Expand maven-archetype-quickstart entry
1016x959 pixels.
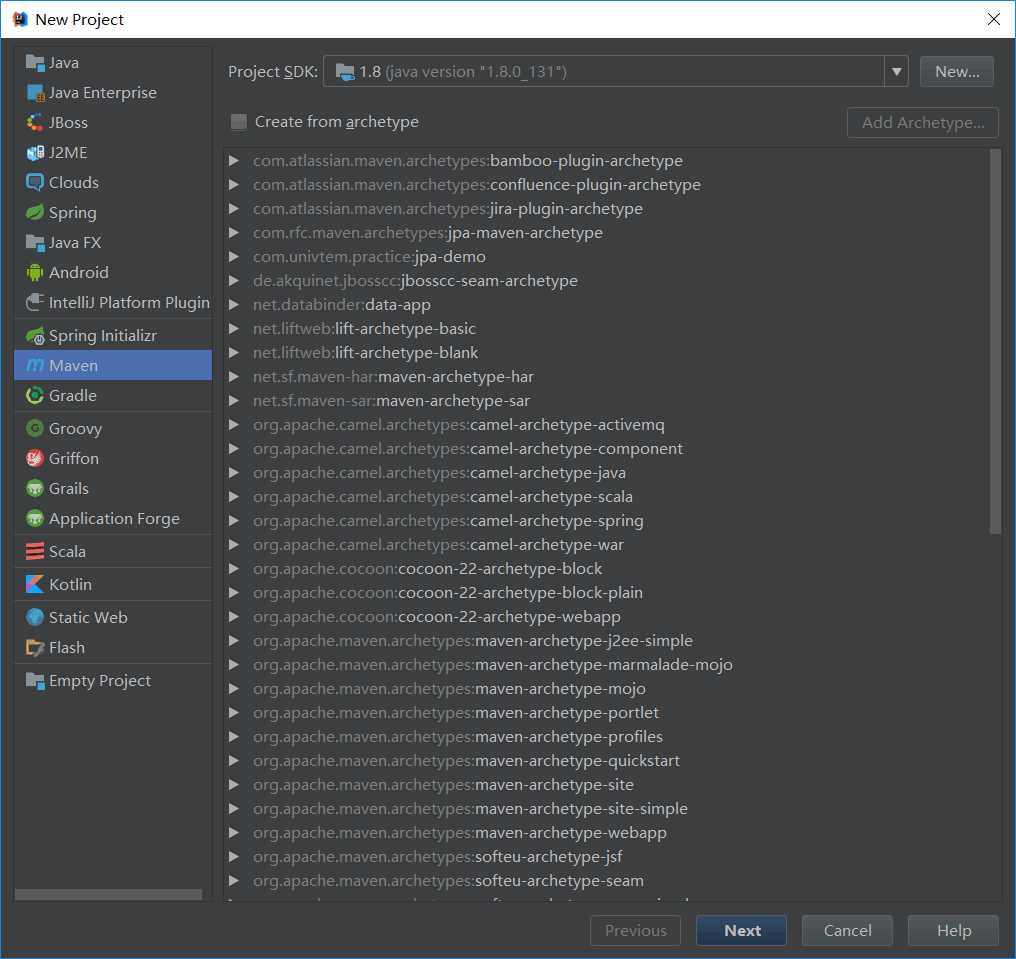click(x=234, y=761)
